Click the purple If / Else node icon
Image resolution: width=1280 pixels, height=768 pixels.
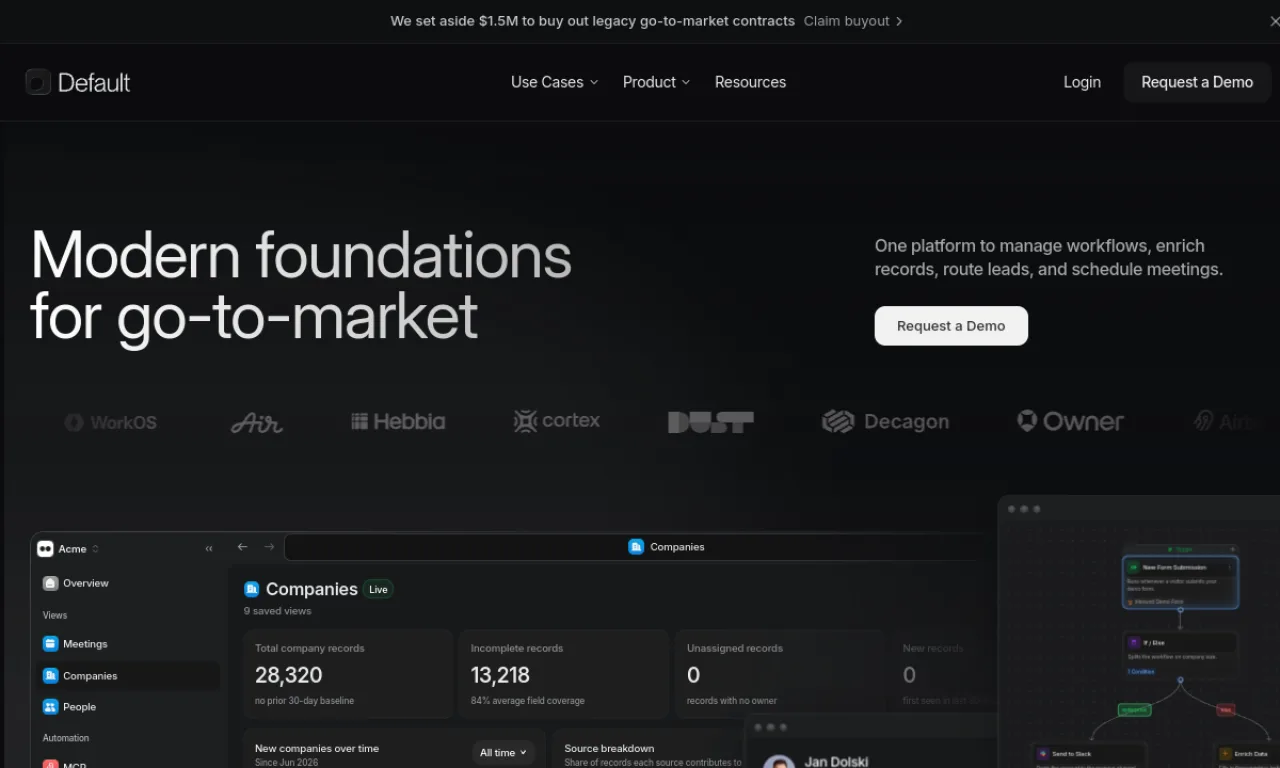point(1134,643)
